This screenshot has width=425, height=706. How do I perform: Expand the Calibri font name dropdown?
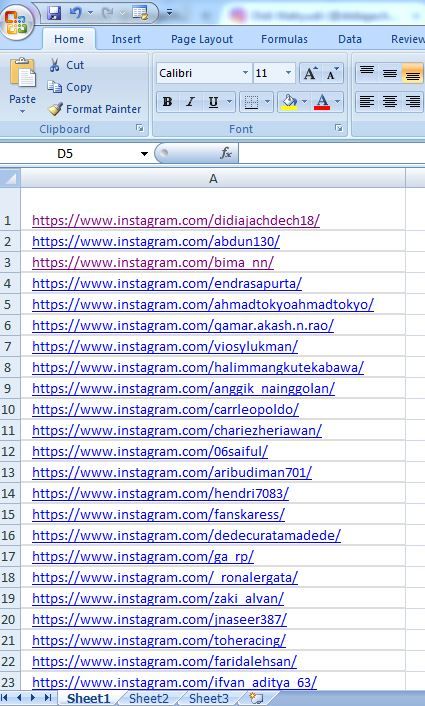[245, 73]
